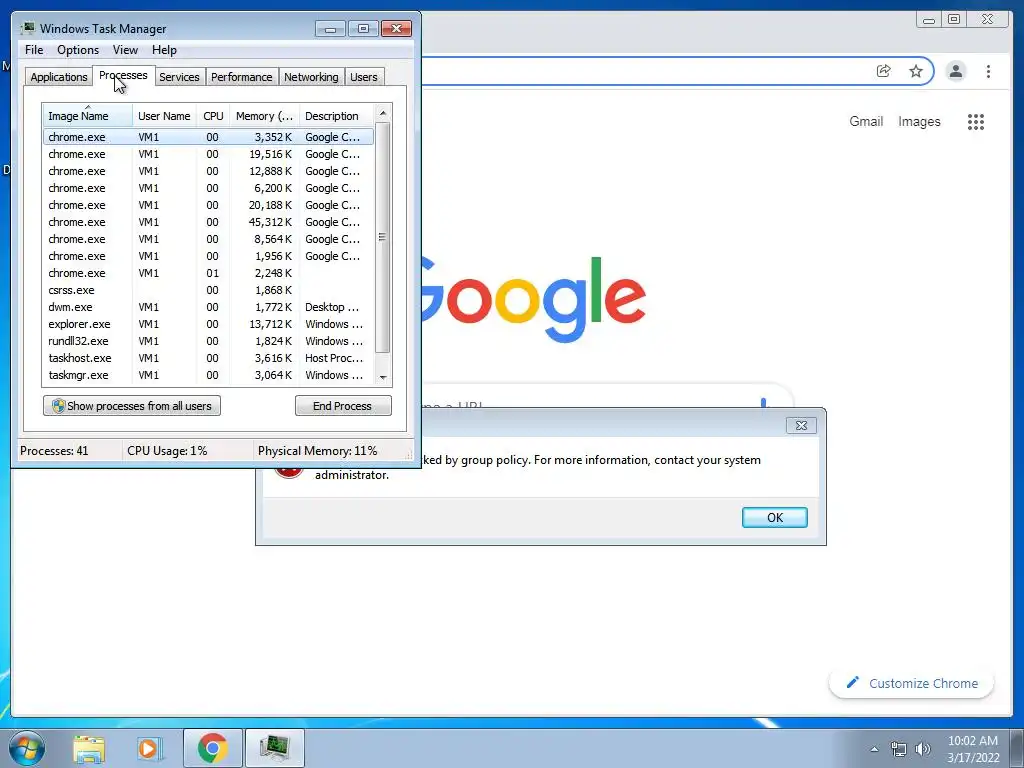The width and height of the screenshot is (1024, 768).
Task: Click Physical Memory: 11% status text
Action: point(317,451)
